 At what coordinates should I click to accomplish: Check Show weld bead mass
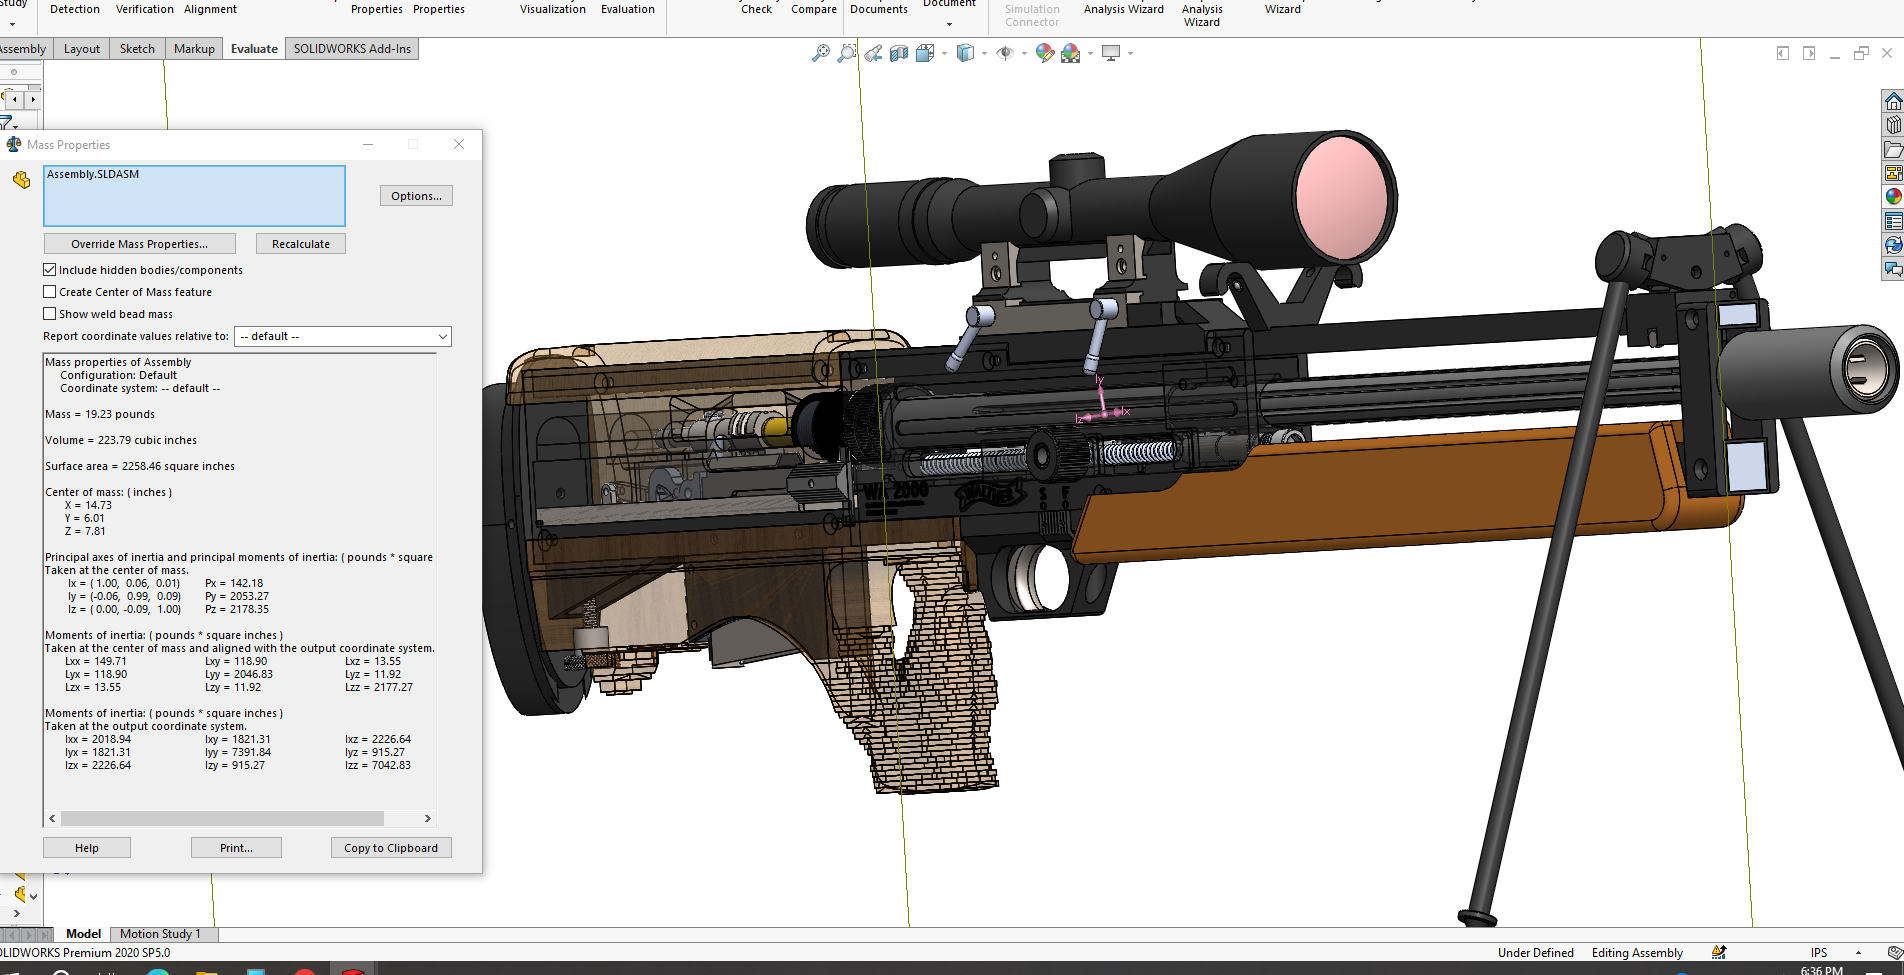coord(50,314)
